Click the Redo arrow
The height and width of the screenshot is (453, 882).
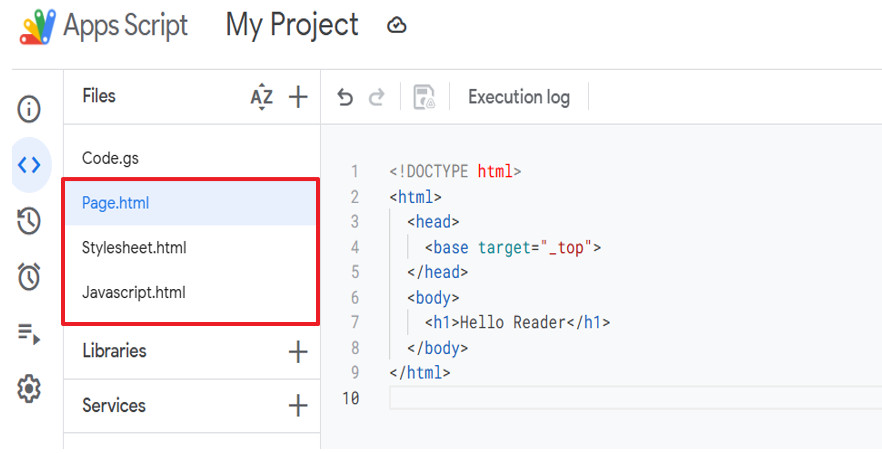click(x=377, y=97)
